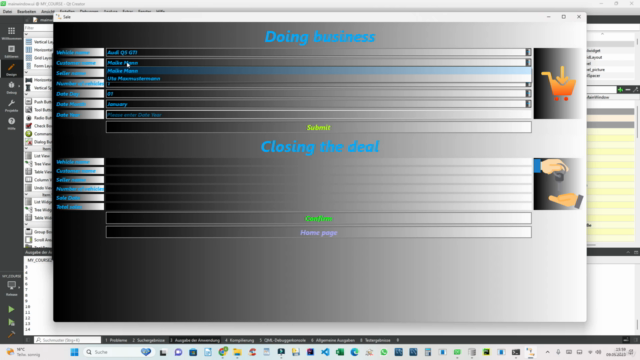Select Form Layout widget in widget box
Image resolution: width=640 pixels, height=360 pixels.
[39, 66]
